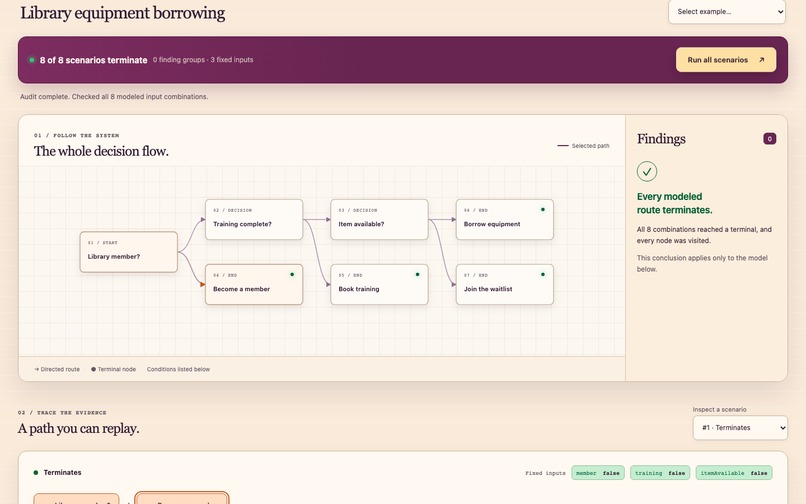Click the training false input chip
The image size is (806, 504).
point(660,473)
